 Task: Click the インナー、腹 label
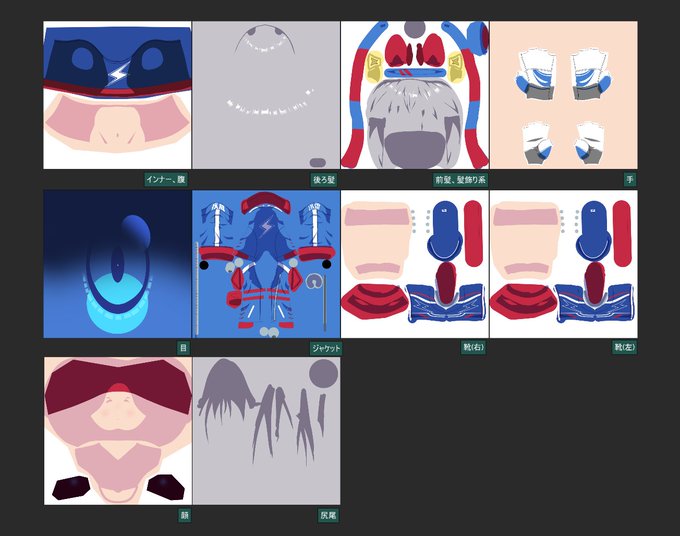(x=166, y=179)
